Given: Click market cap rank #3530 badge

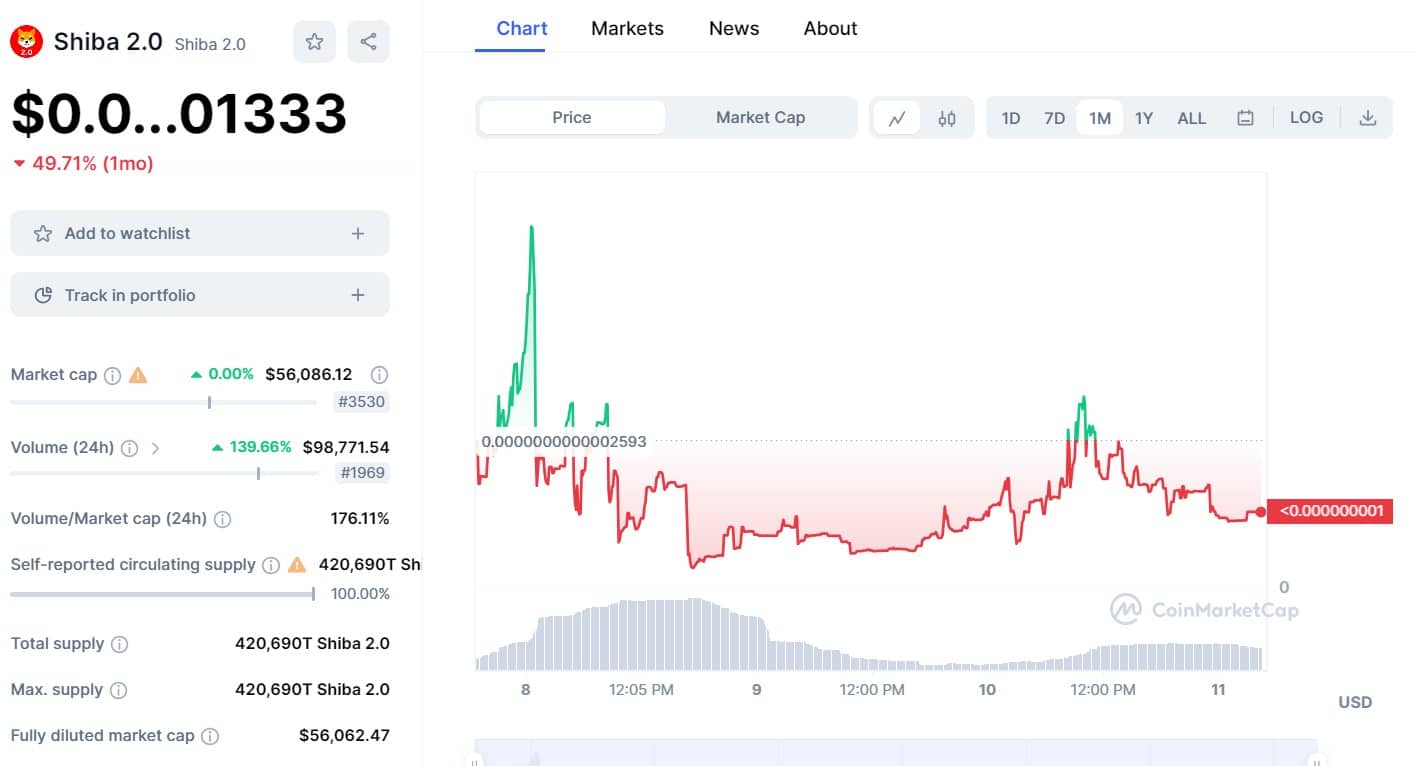Looking at the screenshot, I should tap(362, 402).
